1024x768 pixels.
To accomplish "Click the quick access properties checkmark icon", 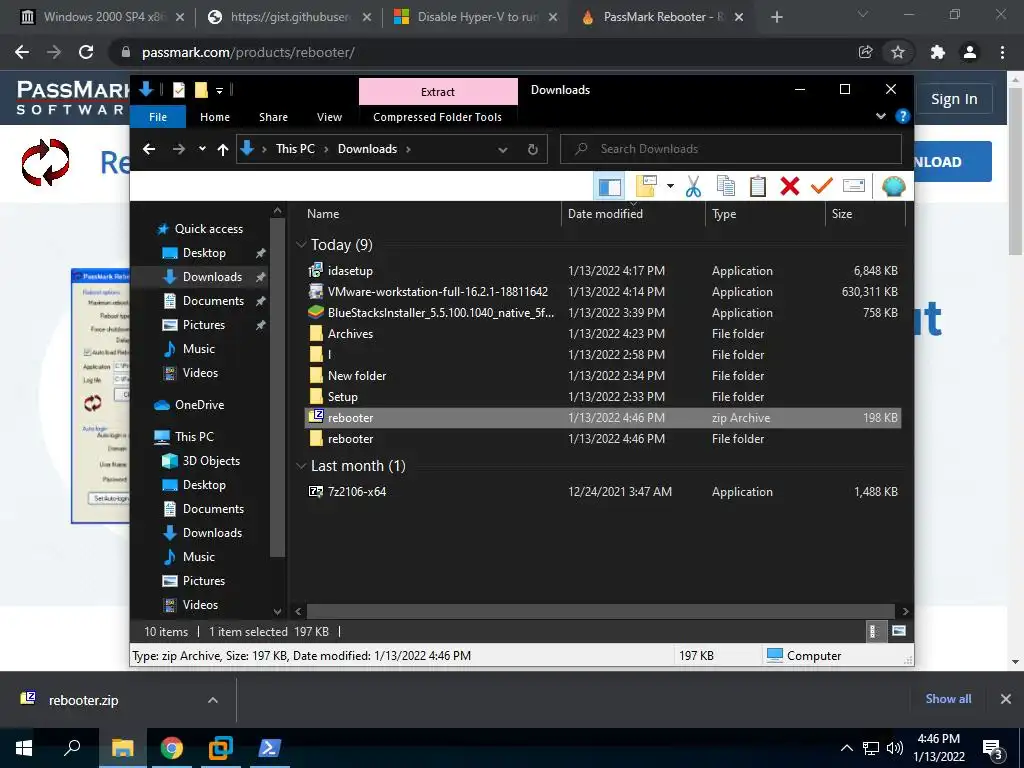I will (x=178, y=90).
